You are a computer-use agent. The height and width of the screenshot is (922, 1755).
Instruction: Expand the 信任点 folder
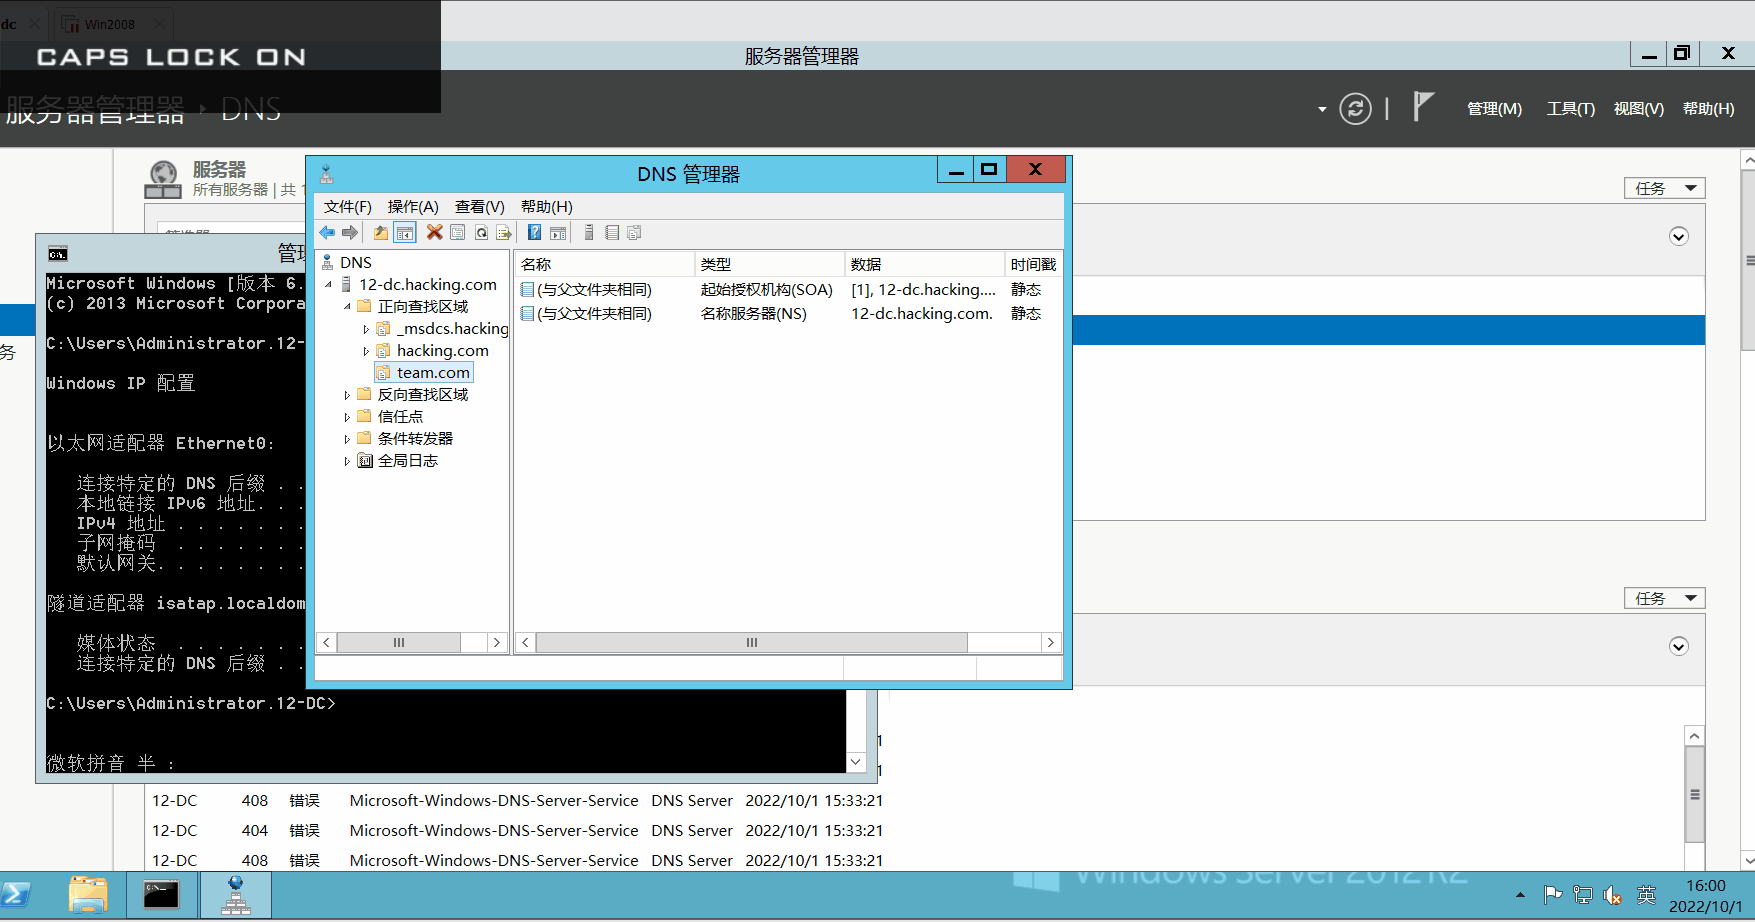[x=347, y=417]
